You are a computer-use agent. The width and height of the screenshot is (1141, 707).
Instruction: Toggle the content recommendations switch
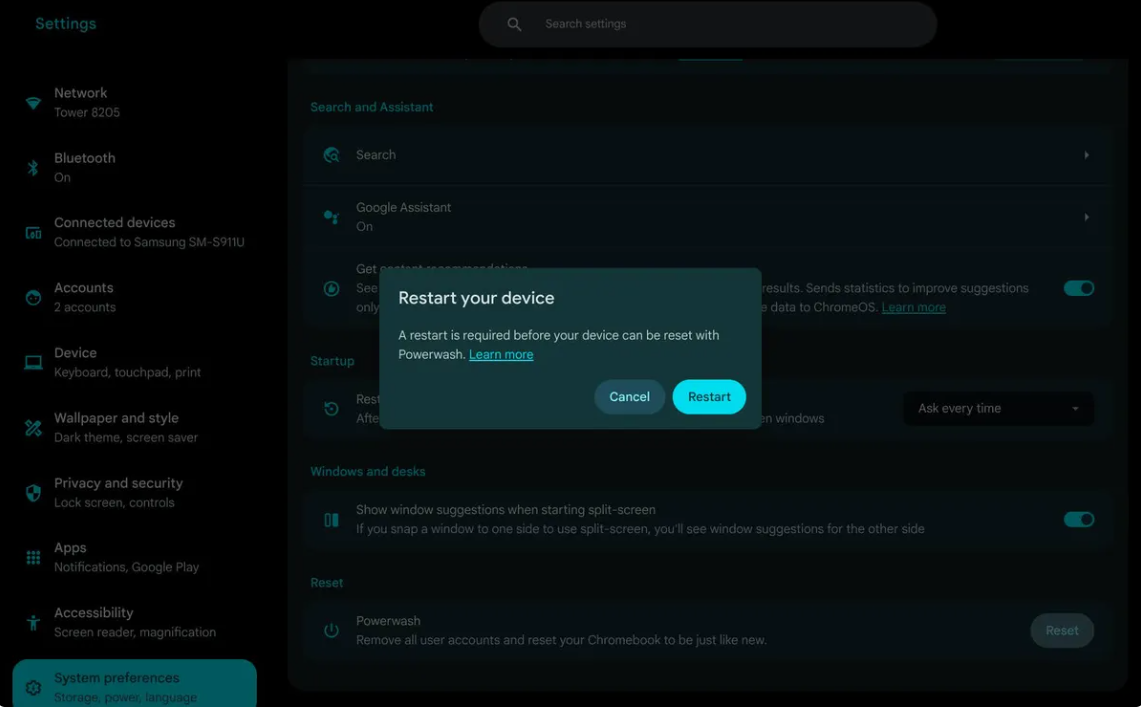click(x=1078, y=288)
